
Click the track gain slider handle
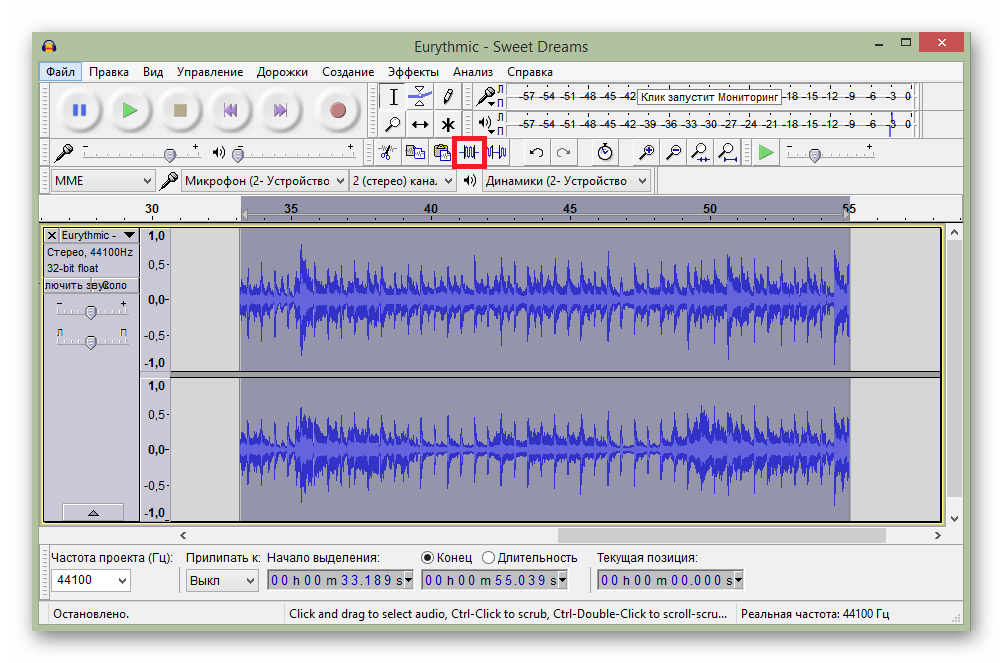tap(90, 312)
